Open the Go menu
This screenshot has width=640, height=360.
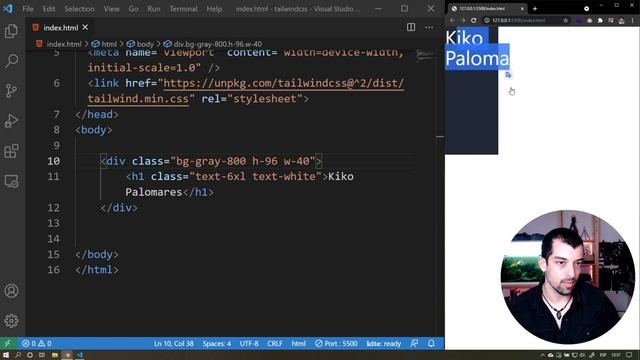pos(133,9)
